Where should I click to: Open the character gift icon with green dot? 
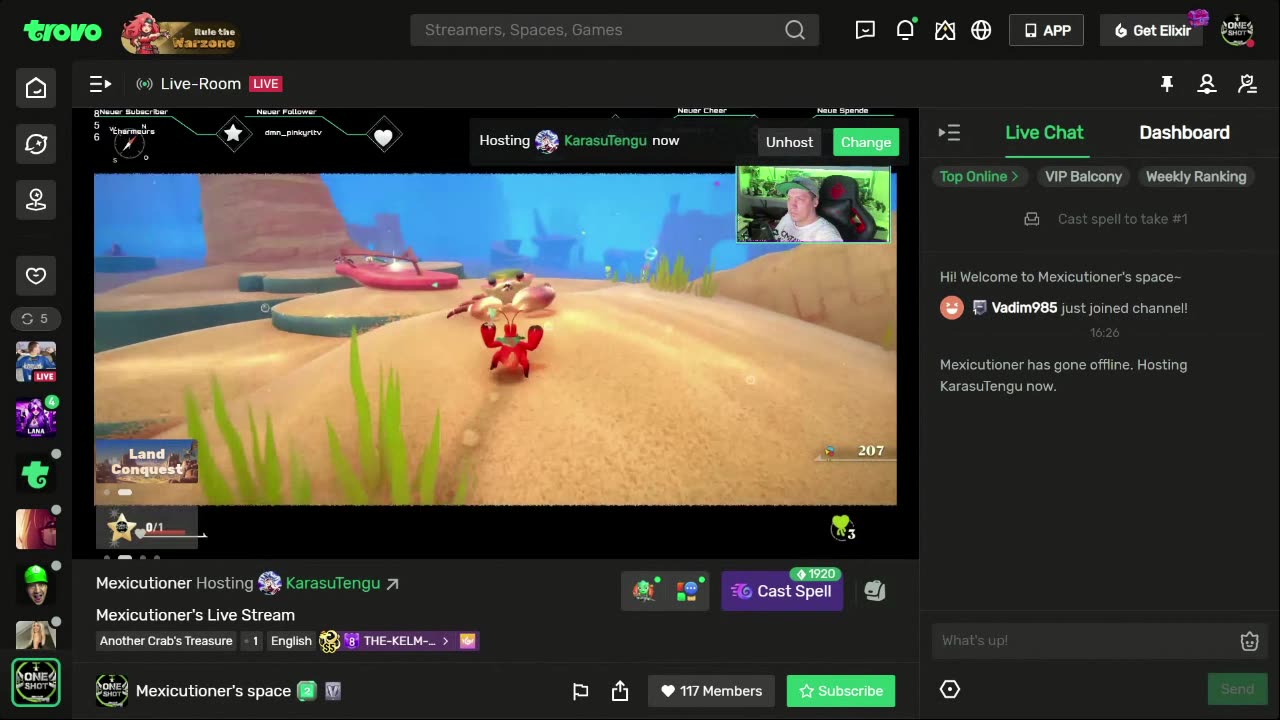(x=645, y=591)
